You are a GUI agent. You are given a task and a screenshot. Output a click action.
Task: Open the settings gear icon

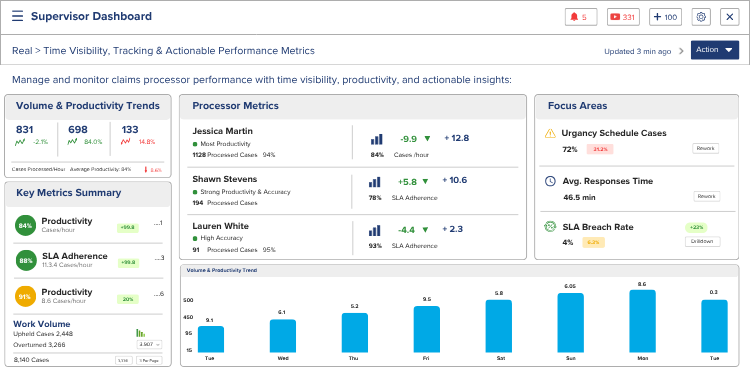[701, 17]
